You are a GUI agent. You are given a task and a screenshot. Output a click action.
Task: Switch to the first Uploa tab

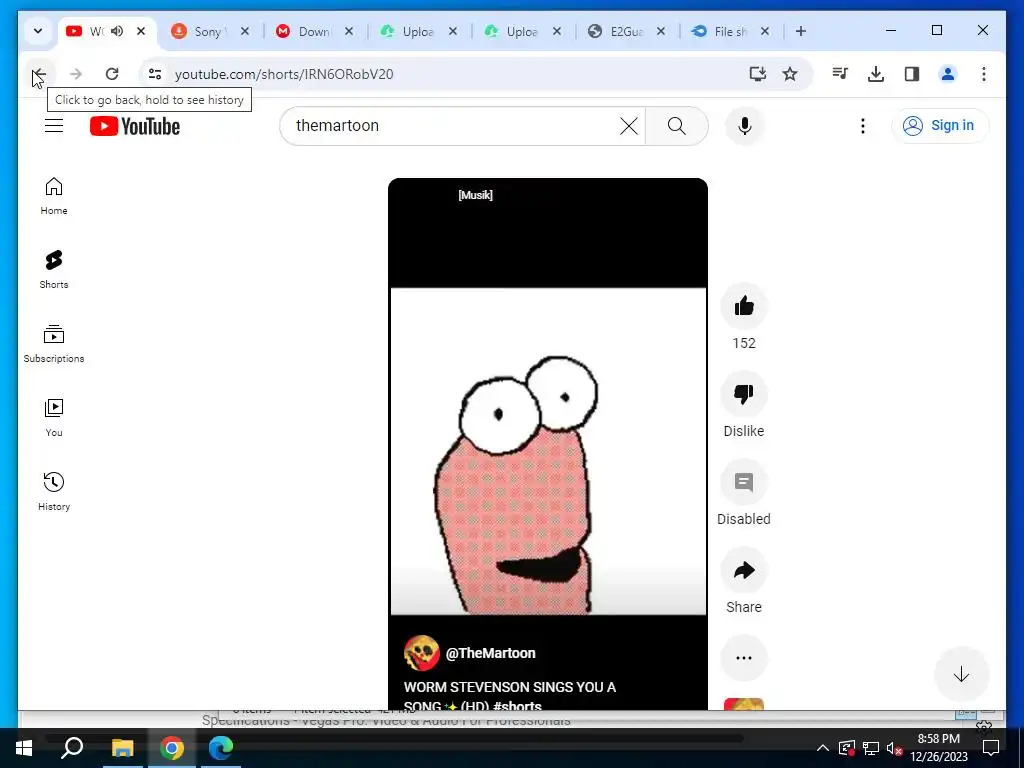418,31
